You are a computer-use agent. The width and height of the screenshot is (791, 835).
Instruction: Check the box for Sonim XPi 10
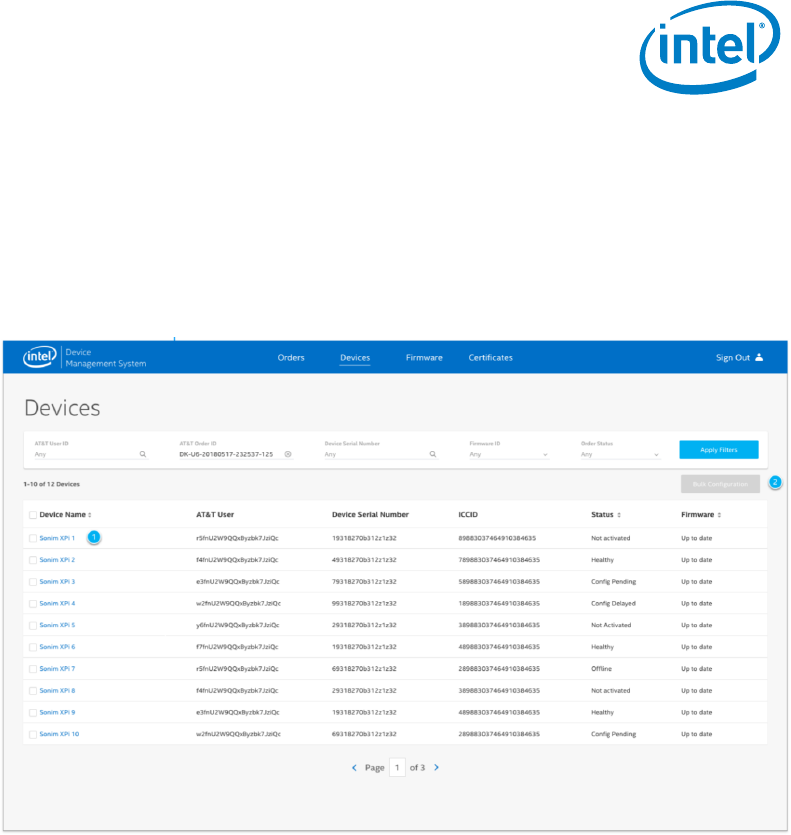pyautogui.click(x=33, y=735)
